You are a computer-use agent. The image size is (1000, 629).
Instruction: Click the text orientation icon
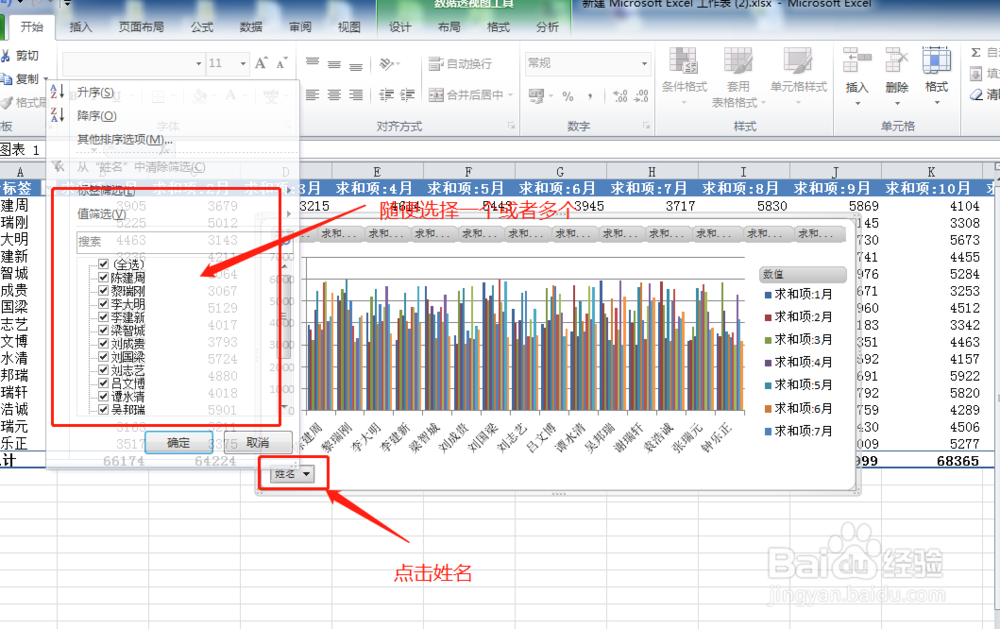pos(386,64)
